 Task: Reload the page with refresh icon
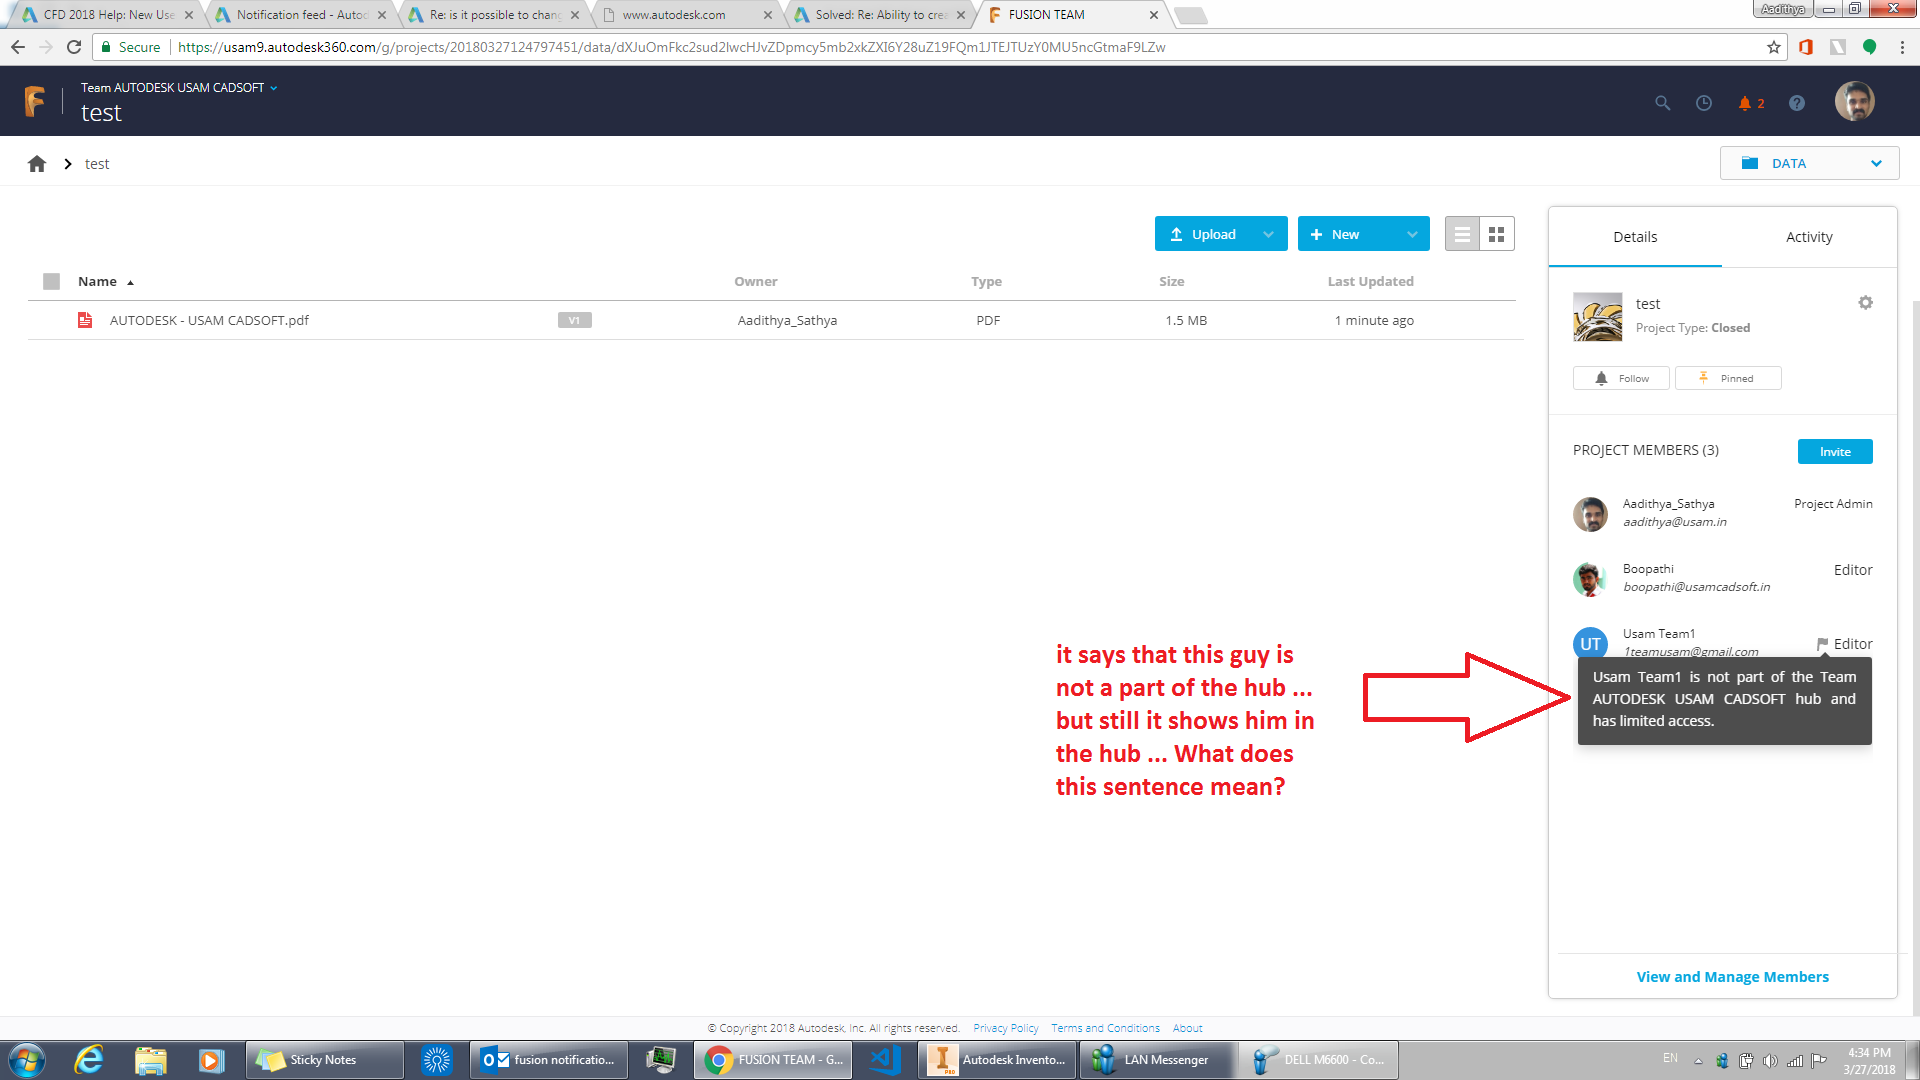pyautogui.click(x=74, y=47)
